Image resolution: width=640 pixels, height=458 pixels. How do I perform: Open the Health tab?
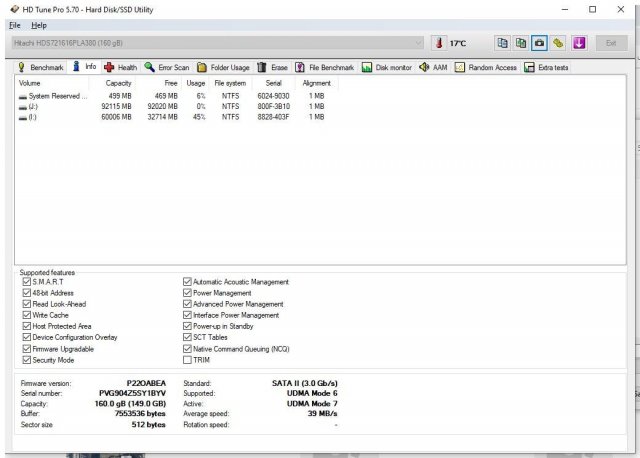pos(120,67)
